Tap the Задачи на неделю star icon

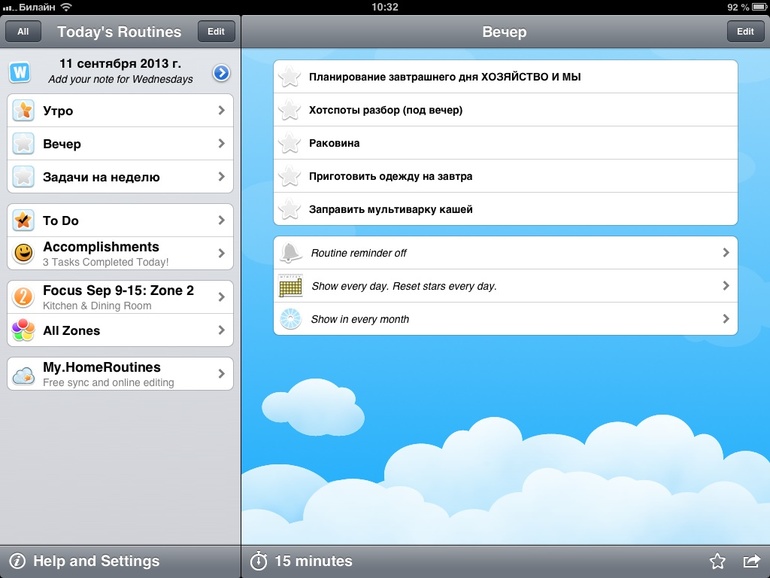23,177
